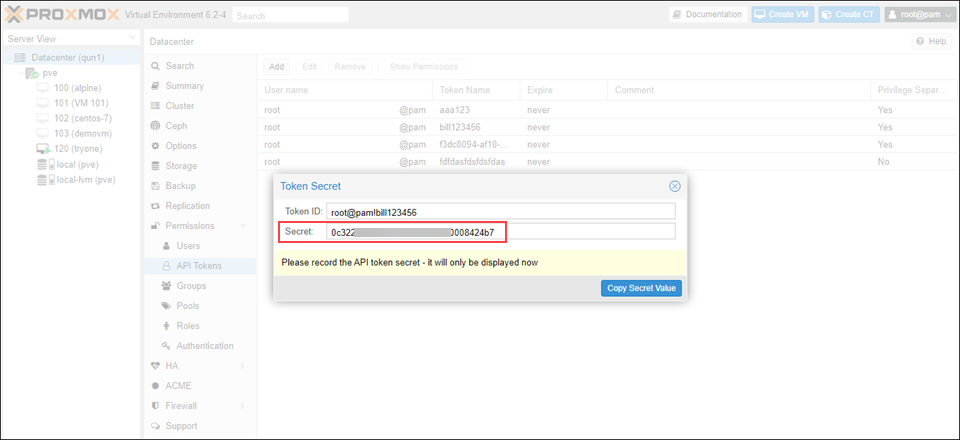This screenshot has width=960, height=440.
Task: Click the Secret value field
Action: tap(500, 232)
